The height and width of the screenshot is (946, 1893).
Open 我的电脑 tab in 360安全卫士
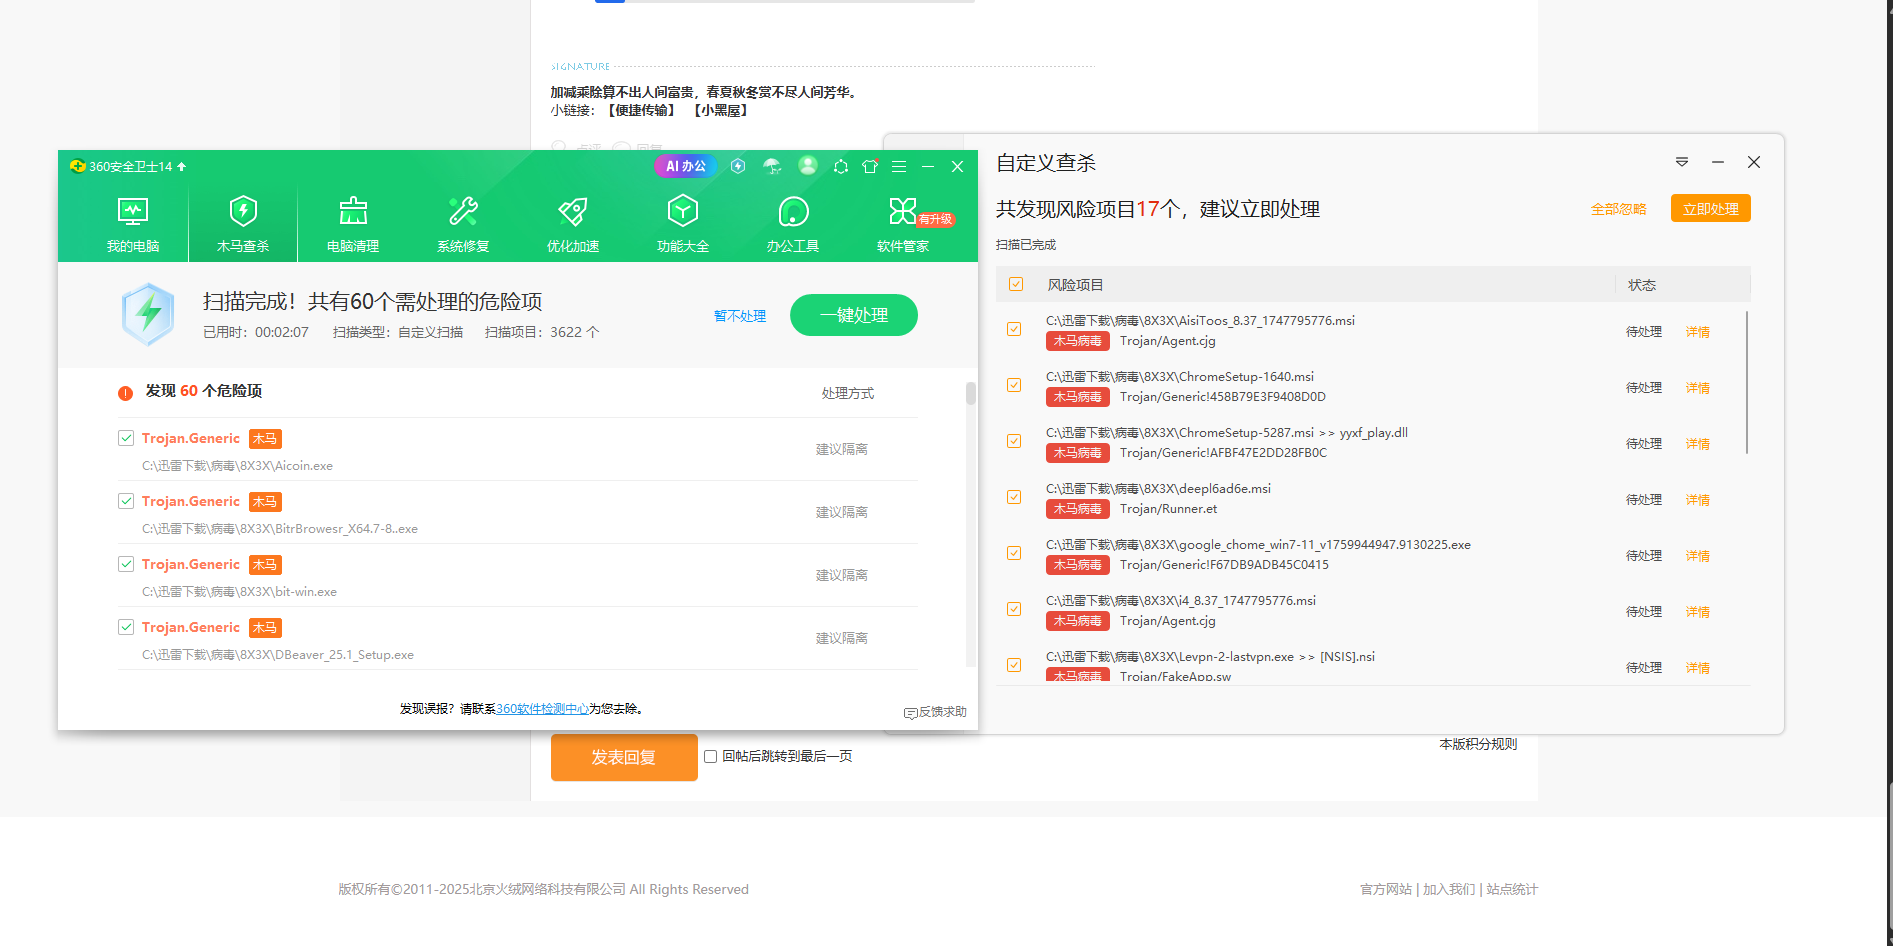tap(133, 224)
